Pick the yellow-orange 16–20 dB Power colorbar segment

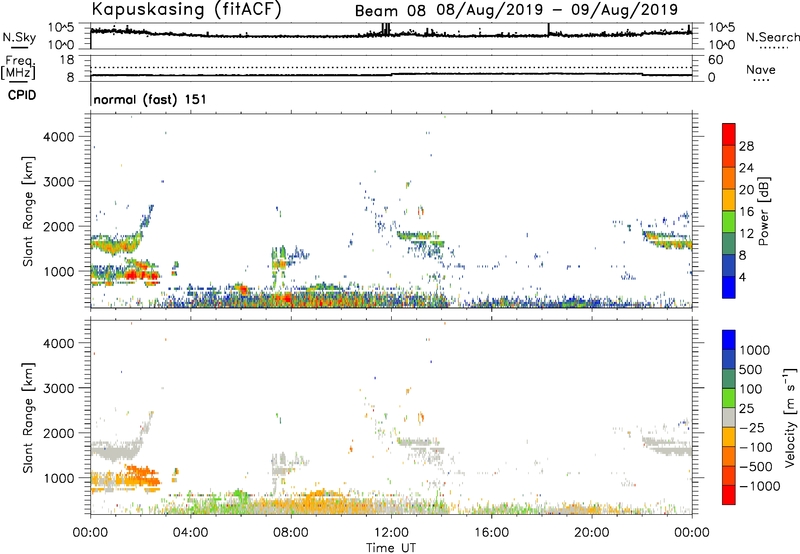(729, 200)
